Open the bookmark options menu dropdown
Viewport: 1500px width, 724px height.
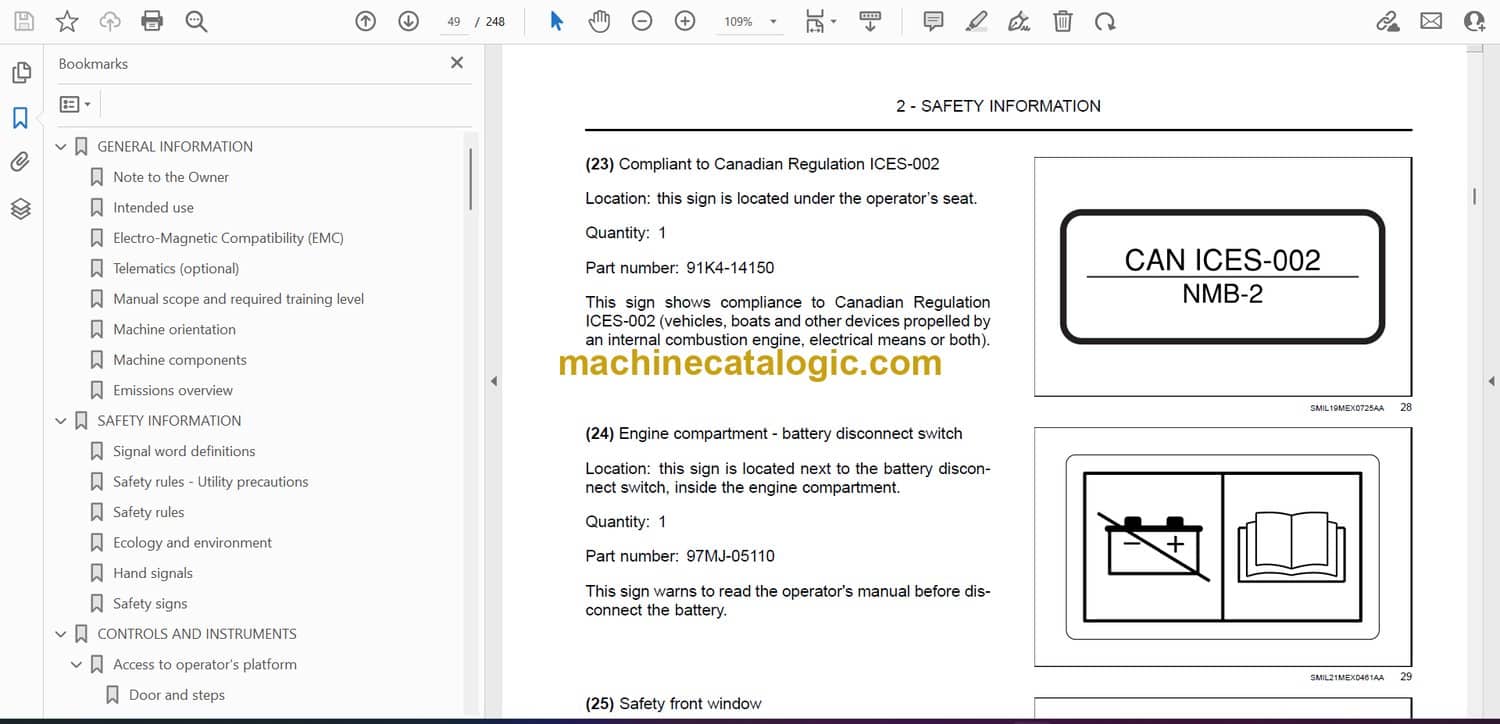coord(75,104)
